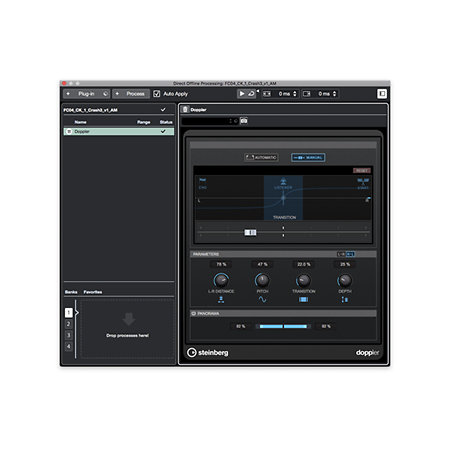This screenshot has height=450, width=450.
Task: Click the Pitch sine wave icon
Action: (x=262, y=300)
